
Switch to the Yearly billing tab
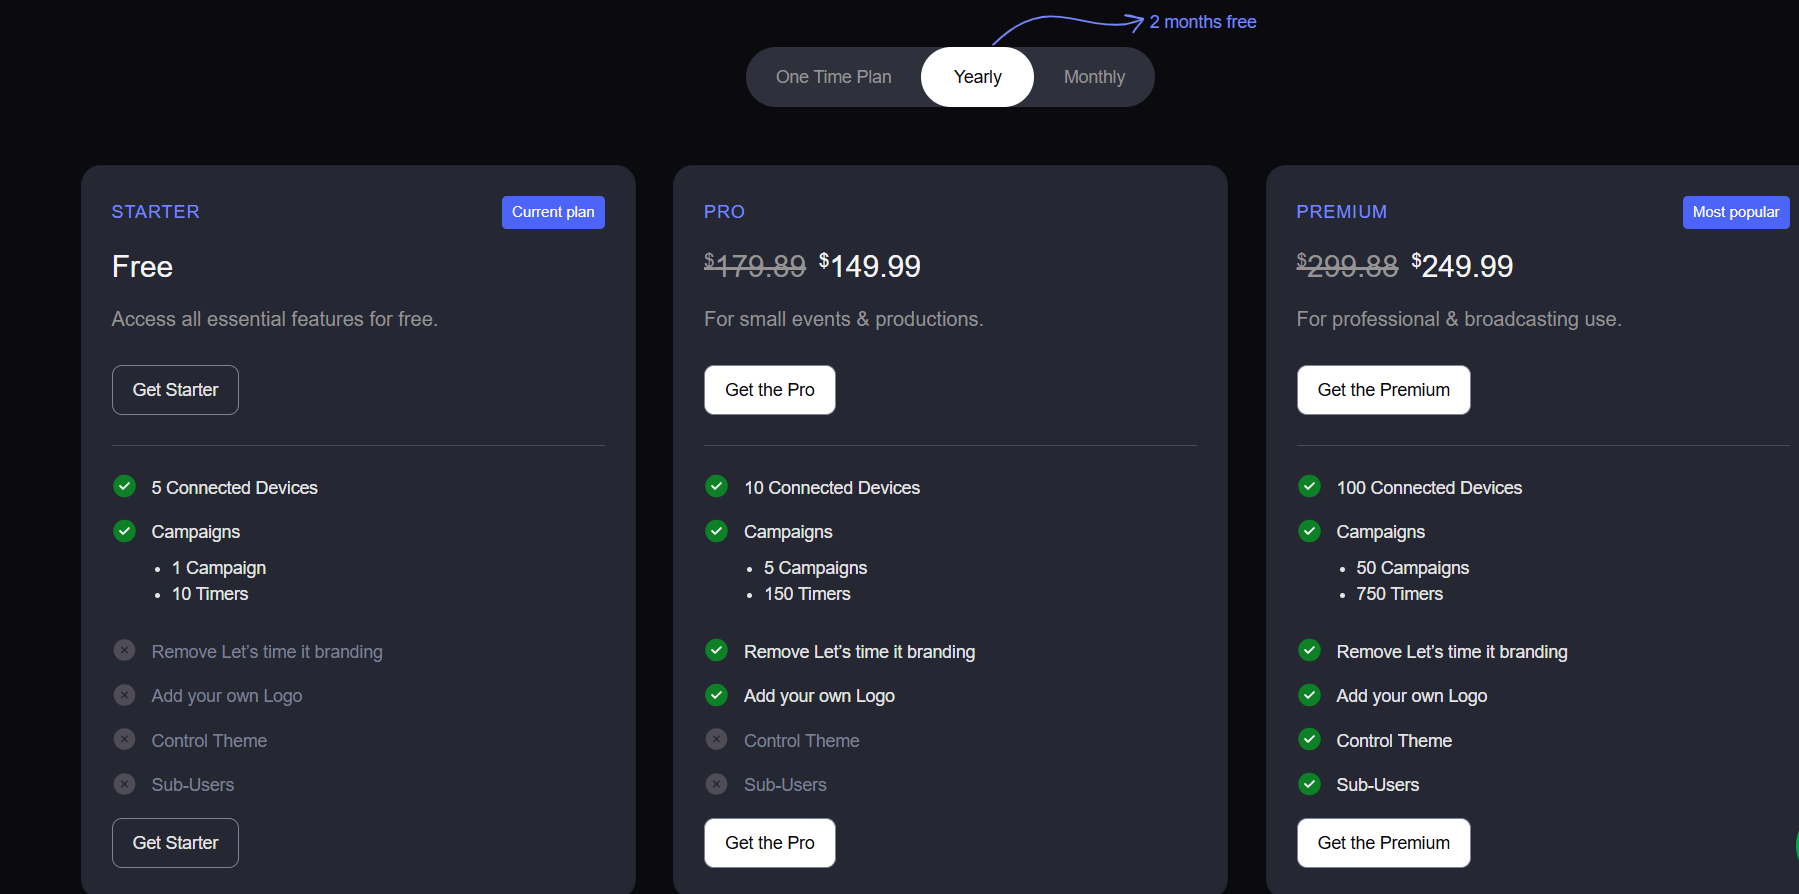coord(977,77)
